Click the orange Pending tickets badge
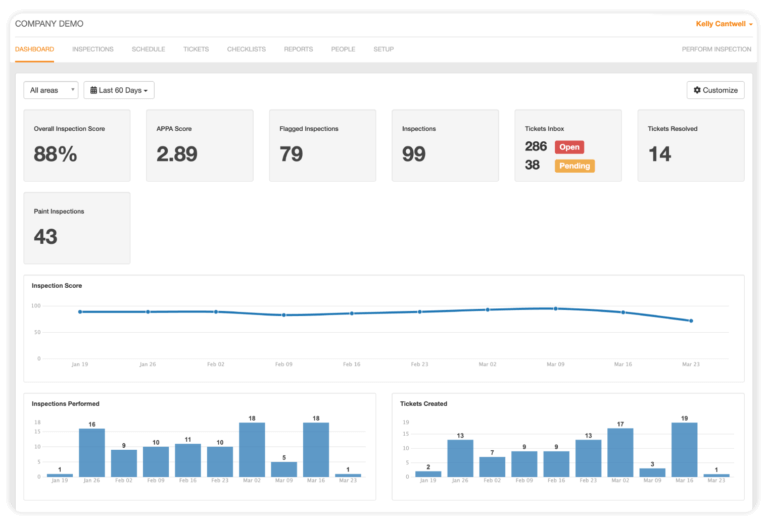768x526 pixels. pos(574,165)
